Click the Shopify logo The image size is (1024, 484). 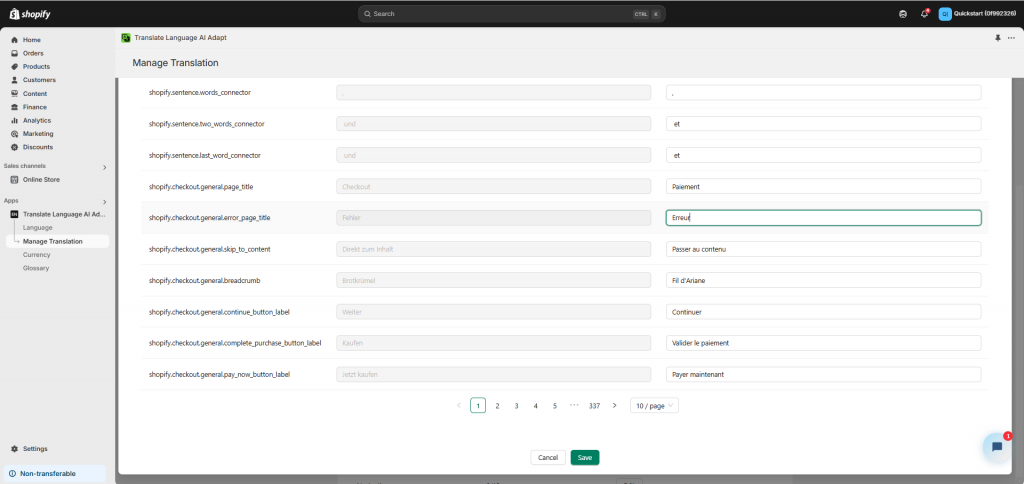29,13
